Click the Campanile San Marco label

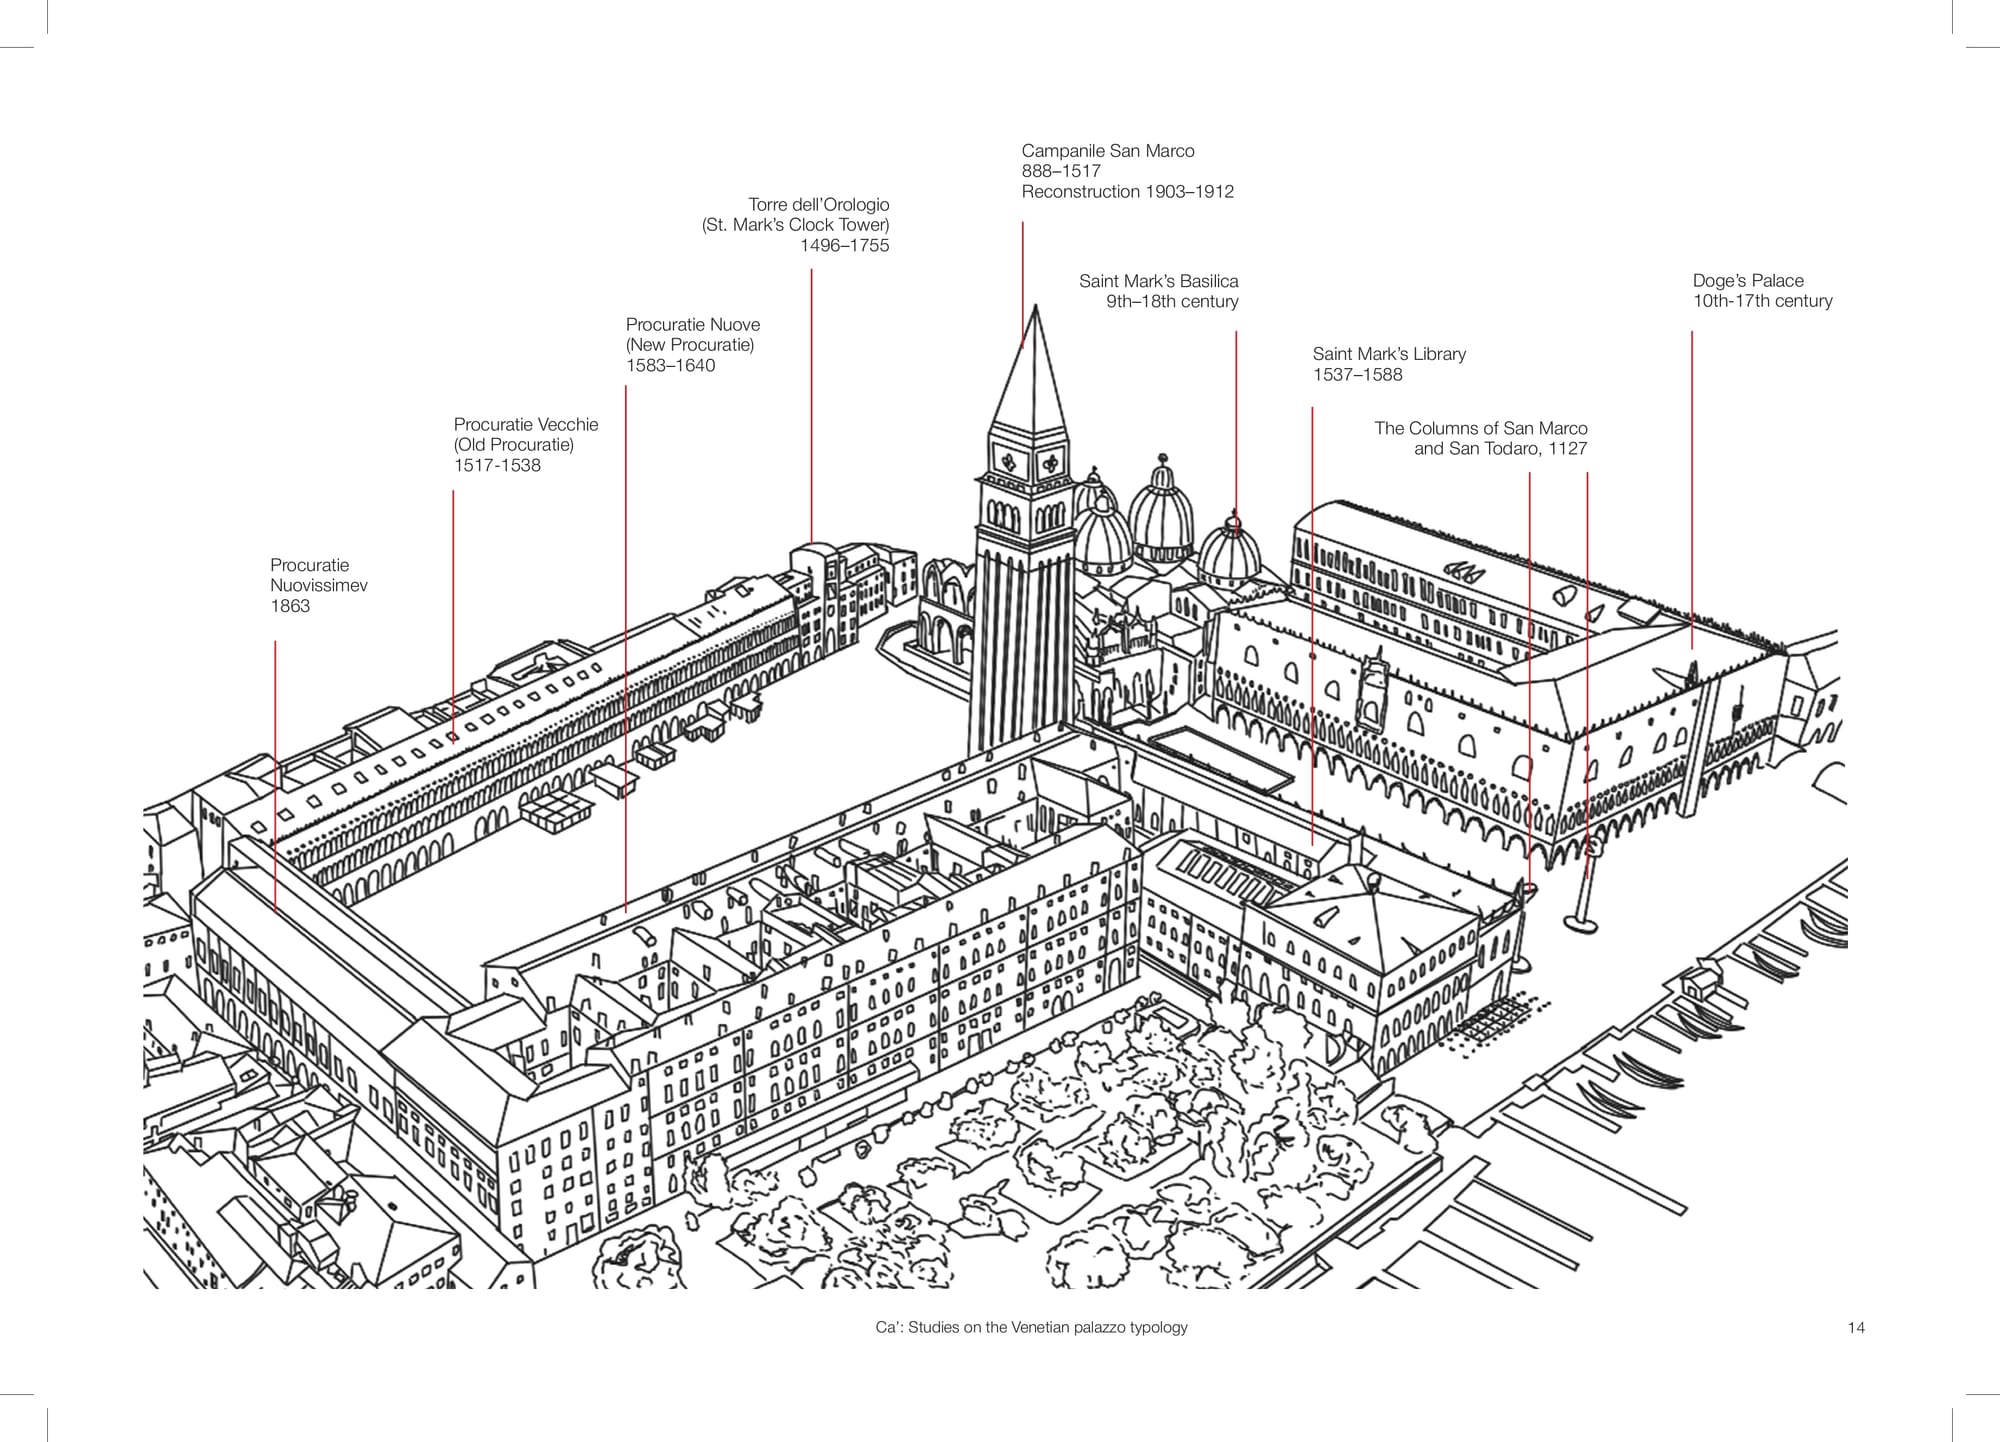tap(1107, 151)
